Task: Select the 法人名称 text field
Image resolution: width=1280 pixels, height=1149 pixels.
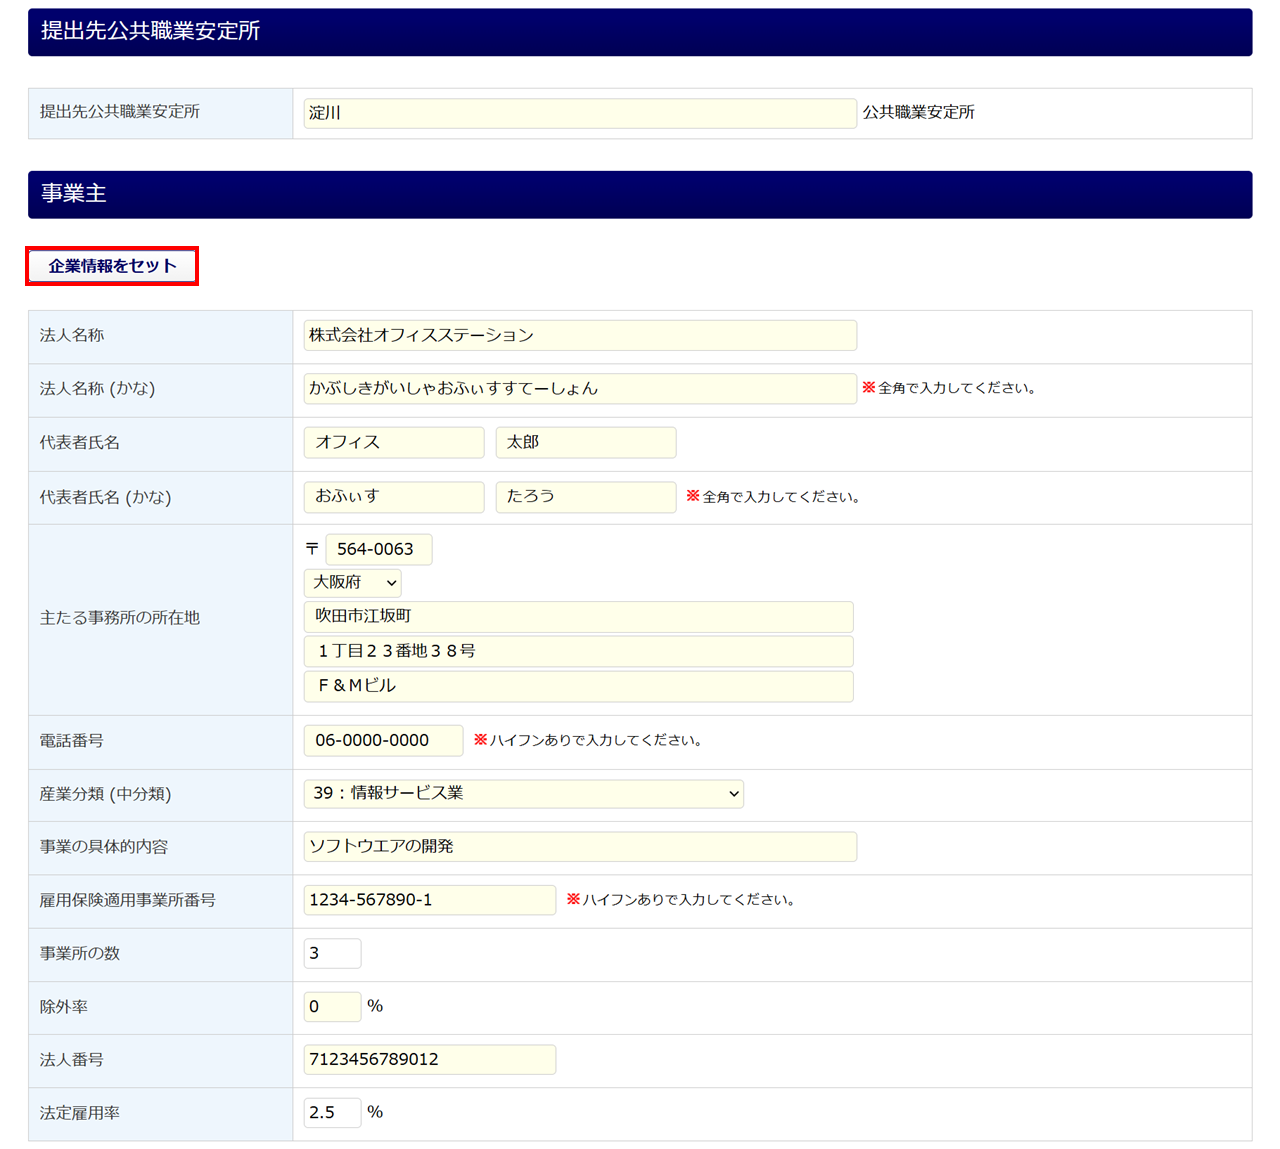Action: [579, 335]
